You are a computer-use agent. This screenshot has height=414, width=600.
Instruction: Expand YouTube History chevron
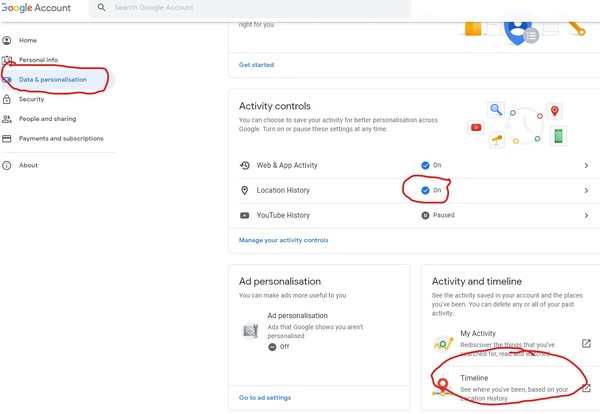coord(586,215)
